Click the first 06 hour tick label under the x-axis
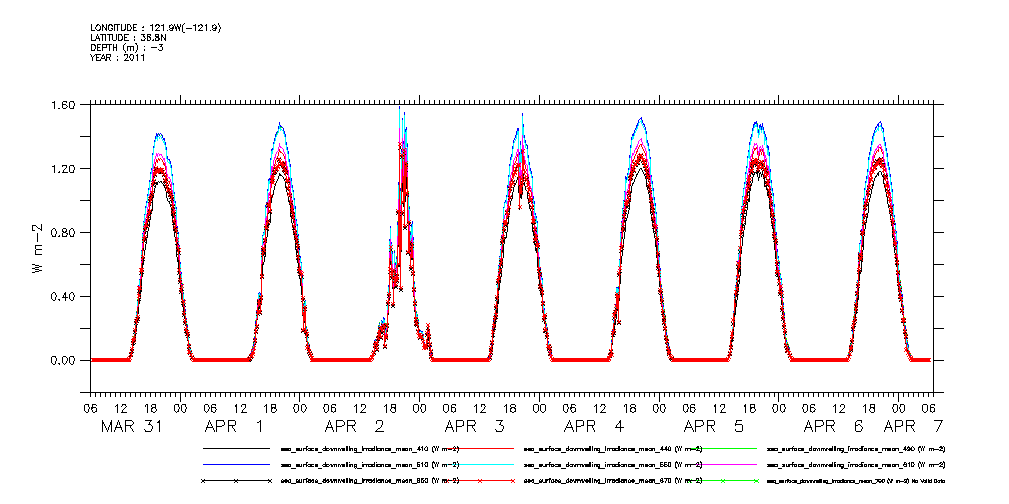The height and width of the screenshot is (504, 1009). [91, 407]
